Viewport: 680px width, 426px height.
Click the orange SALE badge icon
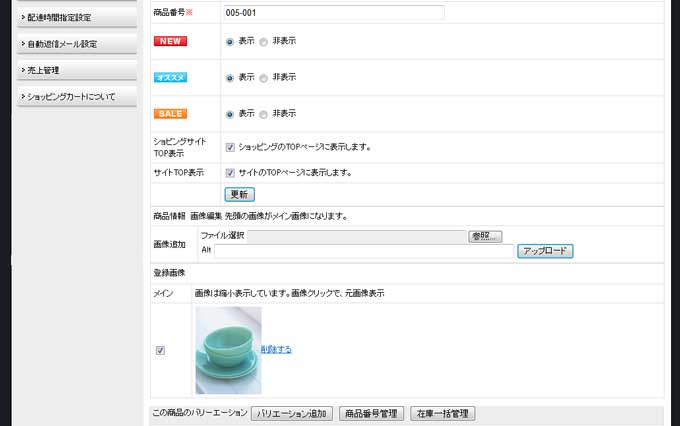point(170,114)
